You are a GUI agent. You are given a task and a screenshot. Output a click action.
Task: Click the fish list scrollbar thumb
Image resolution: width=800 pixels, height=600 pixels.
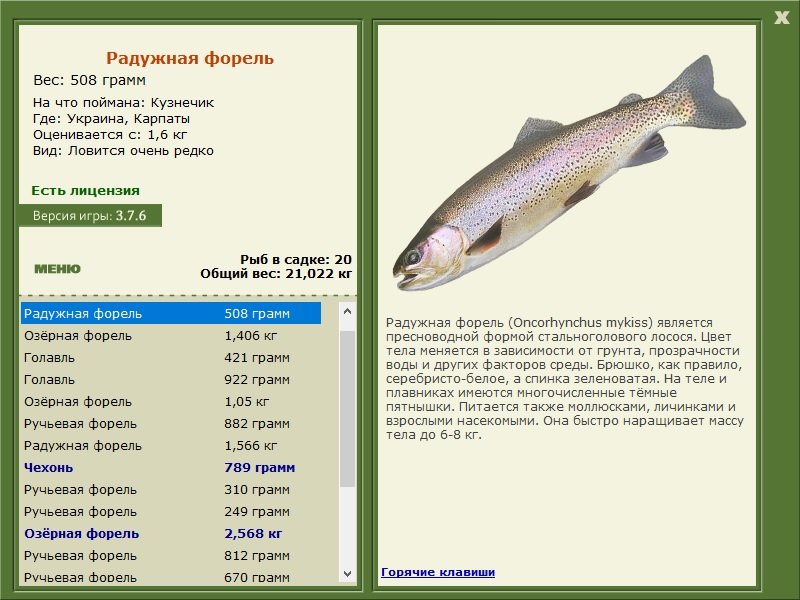(347, 409)
